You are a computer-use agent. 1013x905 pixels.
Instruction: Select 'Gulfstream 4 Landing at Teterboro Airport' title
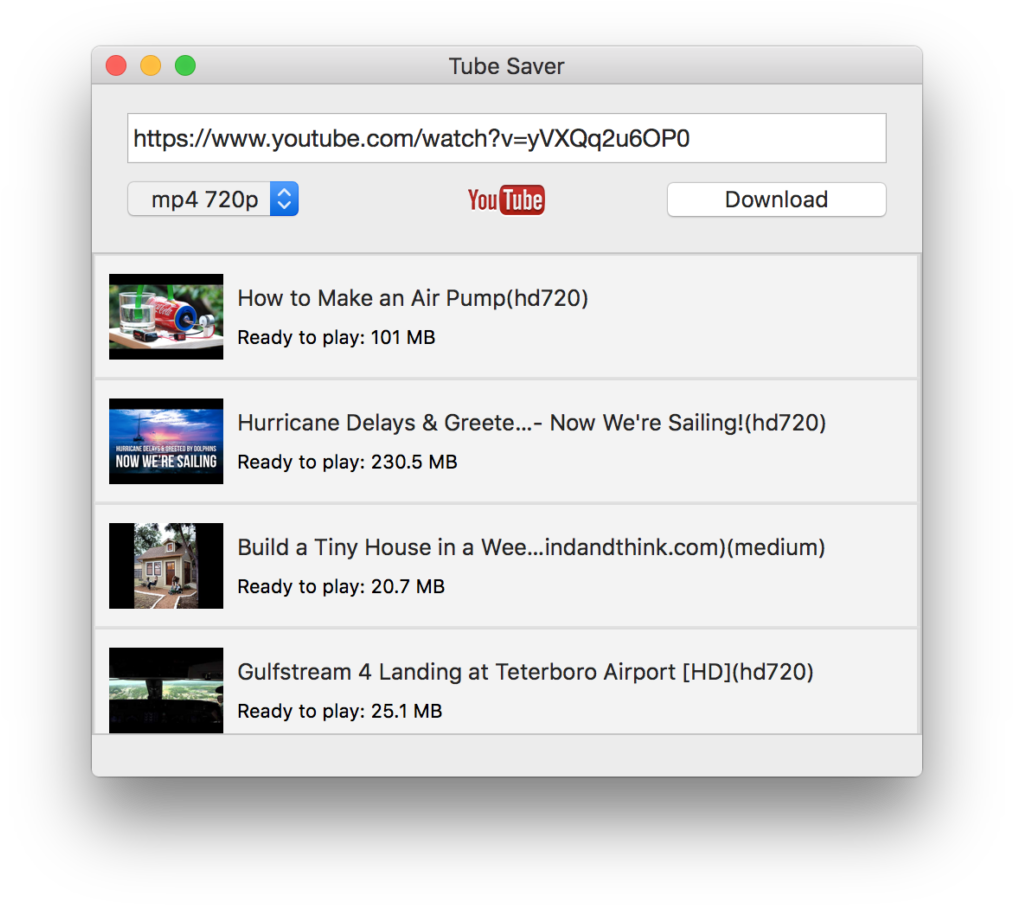(x=525, y=672)
